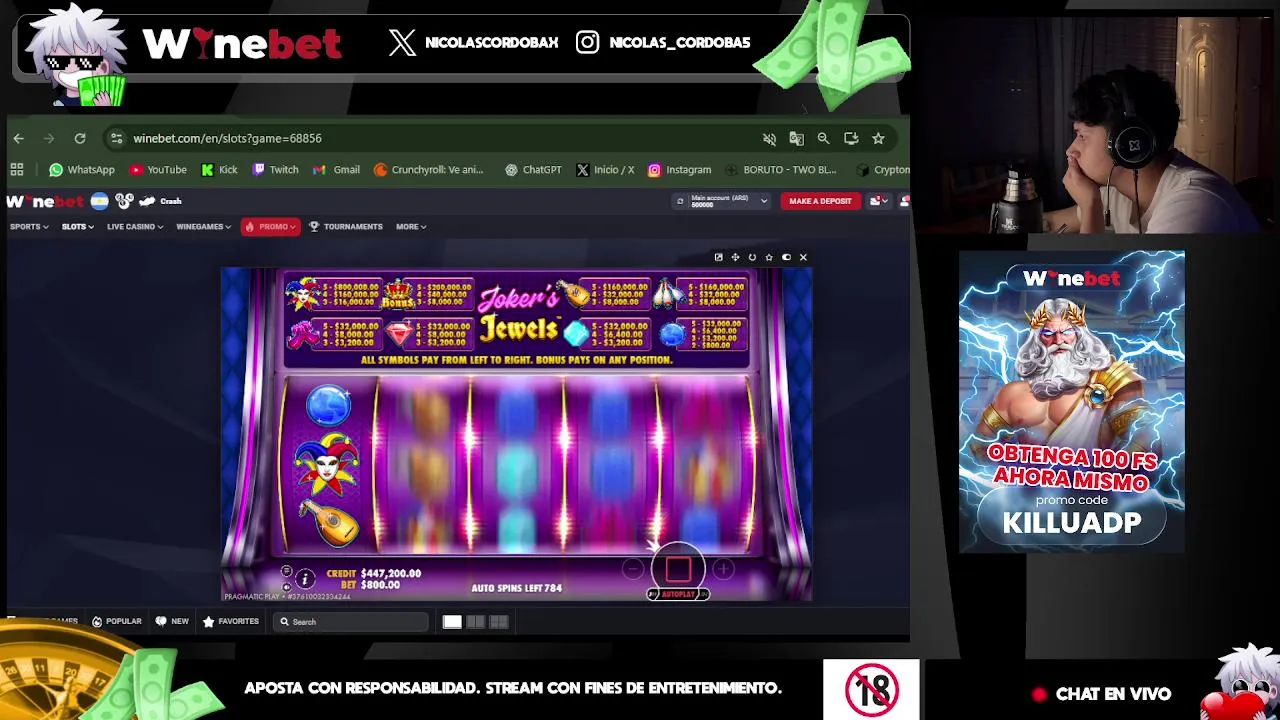Open the Kick bookmark

pyautogui.click(x=219, y=170)
